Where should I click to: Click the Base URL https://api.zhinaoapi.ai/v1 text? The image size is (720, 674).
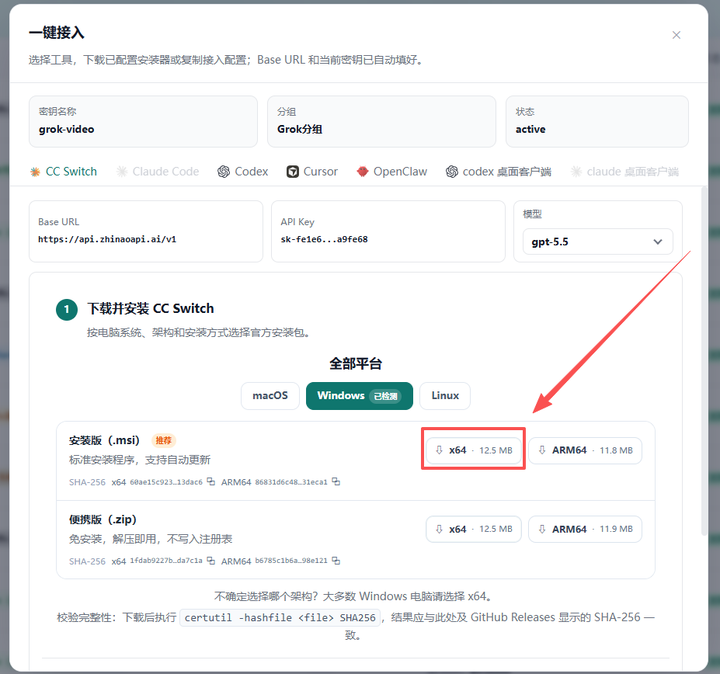[107, 239]
